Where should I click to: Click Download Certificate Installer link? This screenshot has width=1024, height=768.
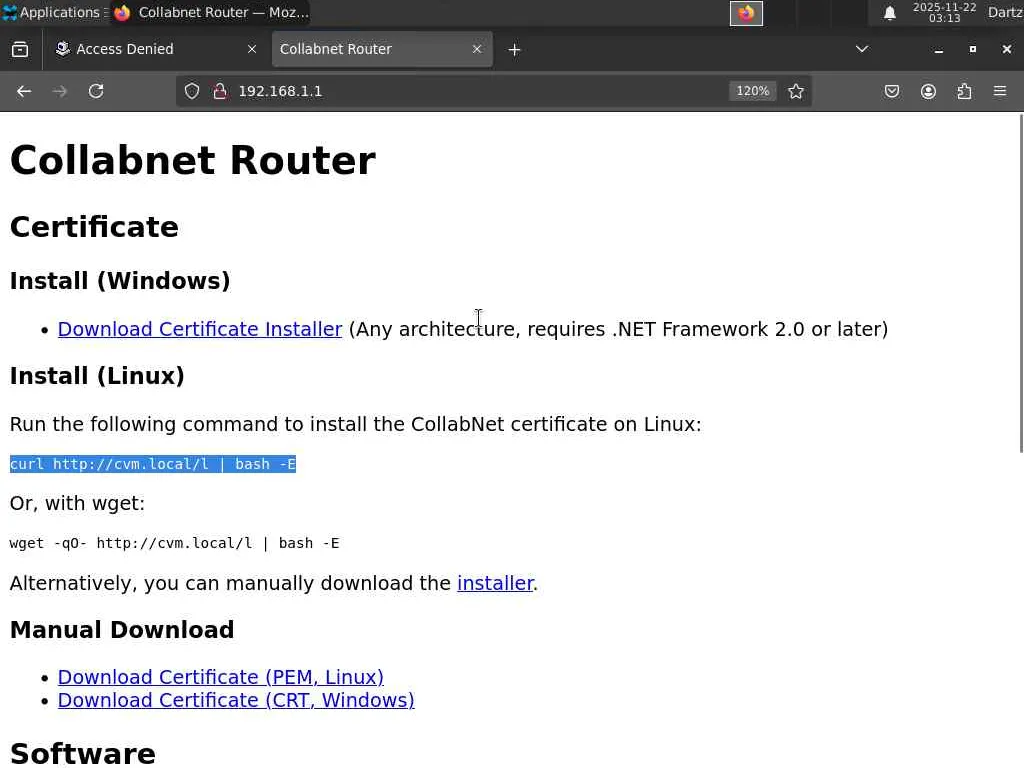click(200, 329)
